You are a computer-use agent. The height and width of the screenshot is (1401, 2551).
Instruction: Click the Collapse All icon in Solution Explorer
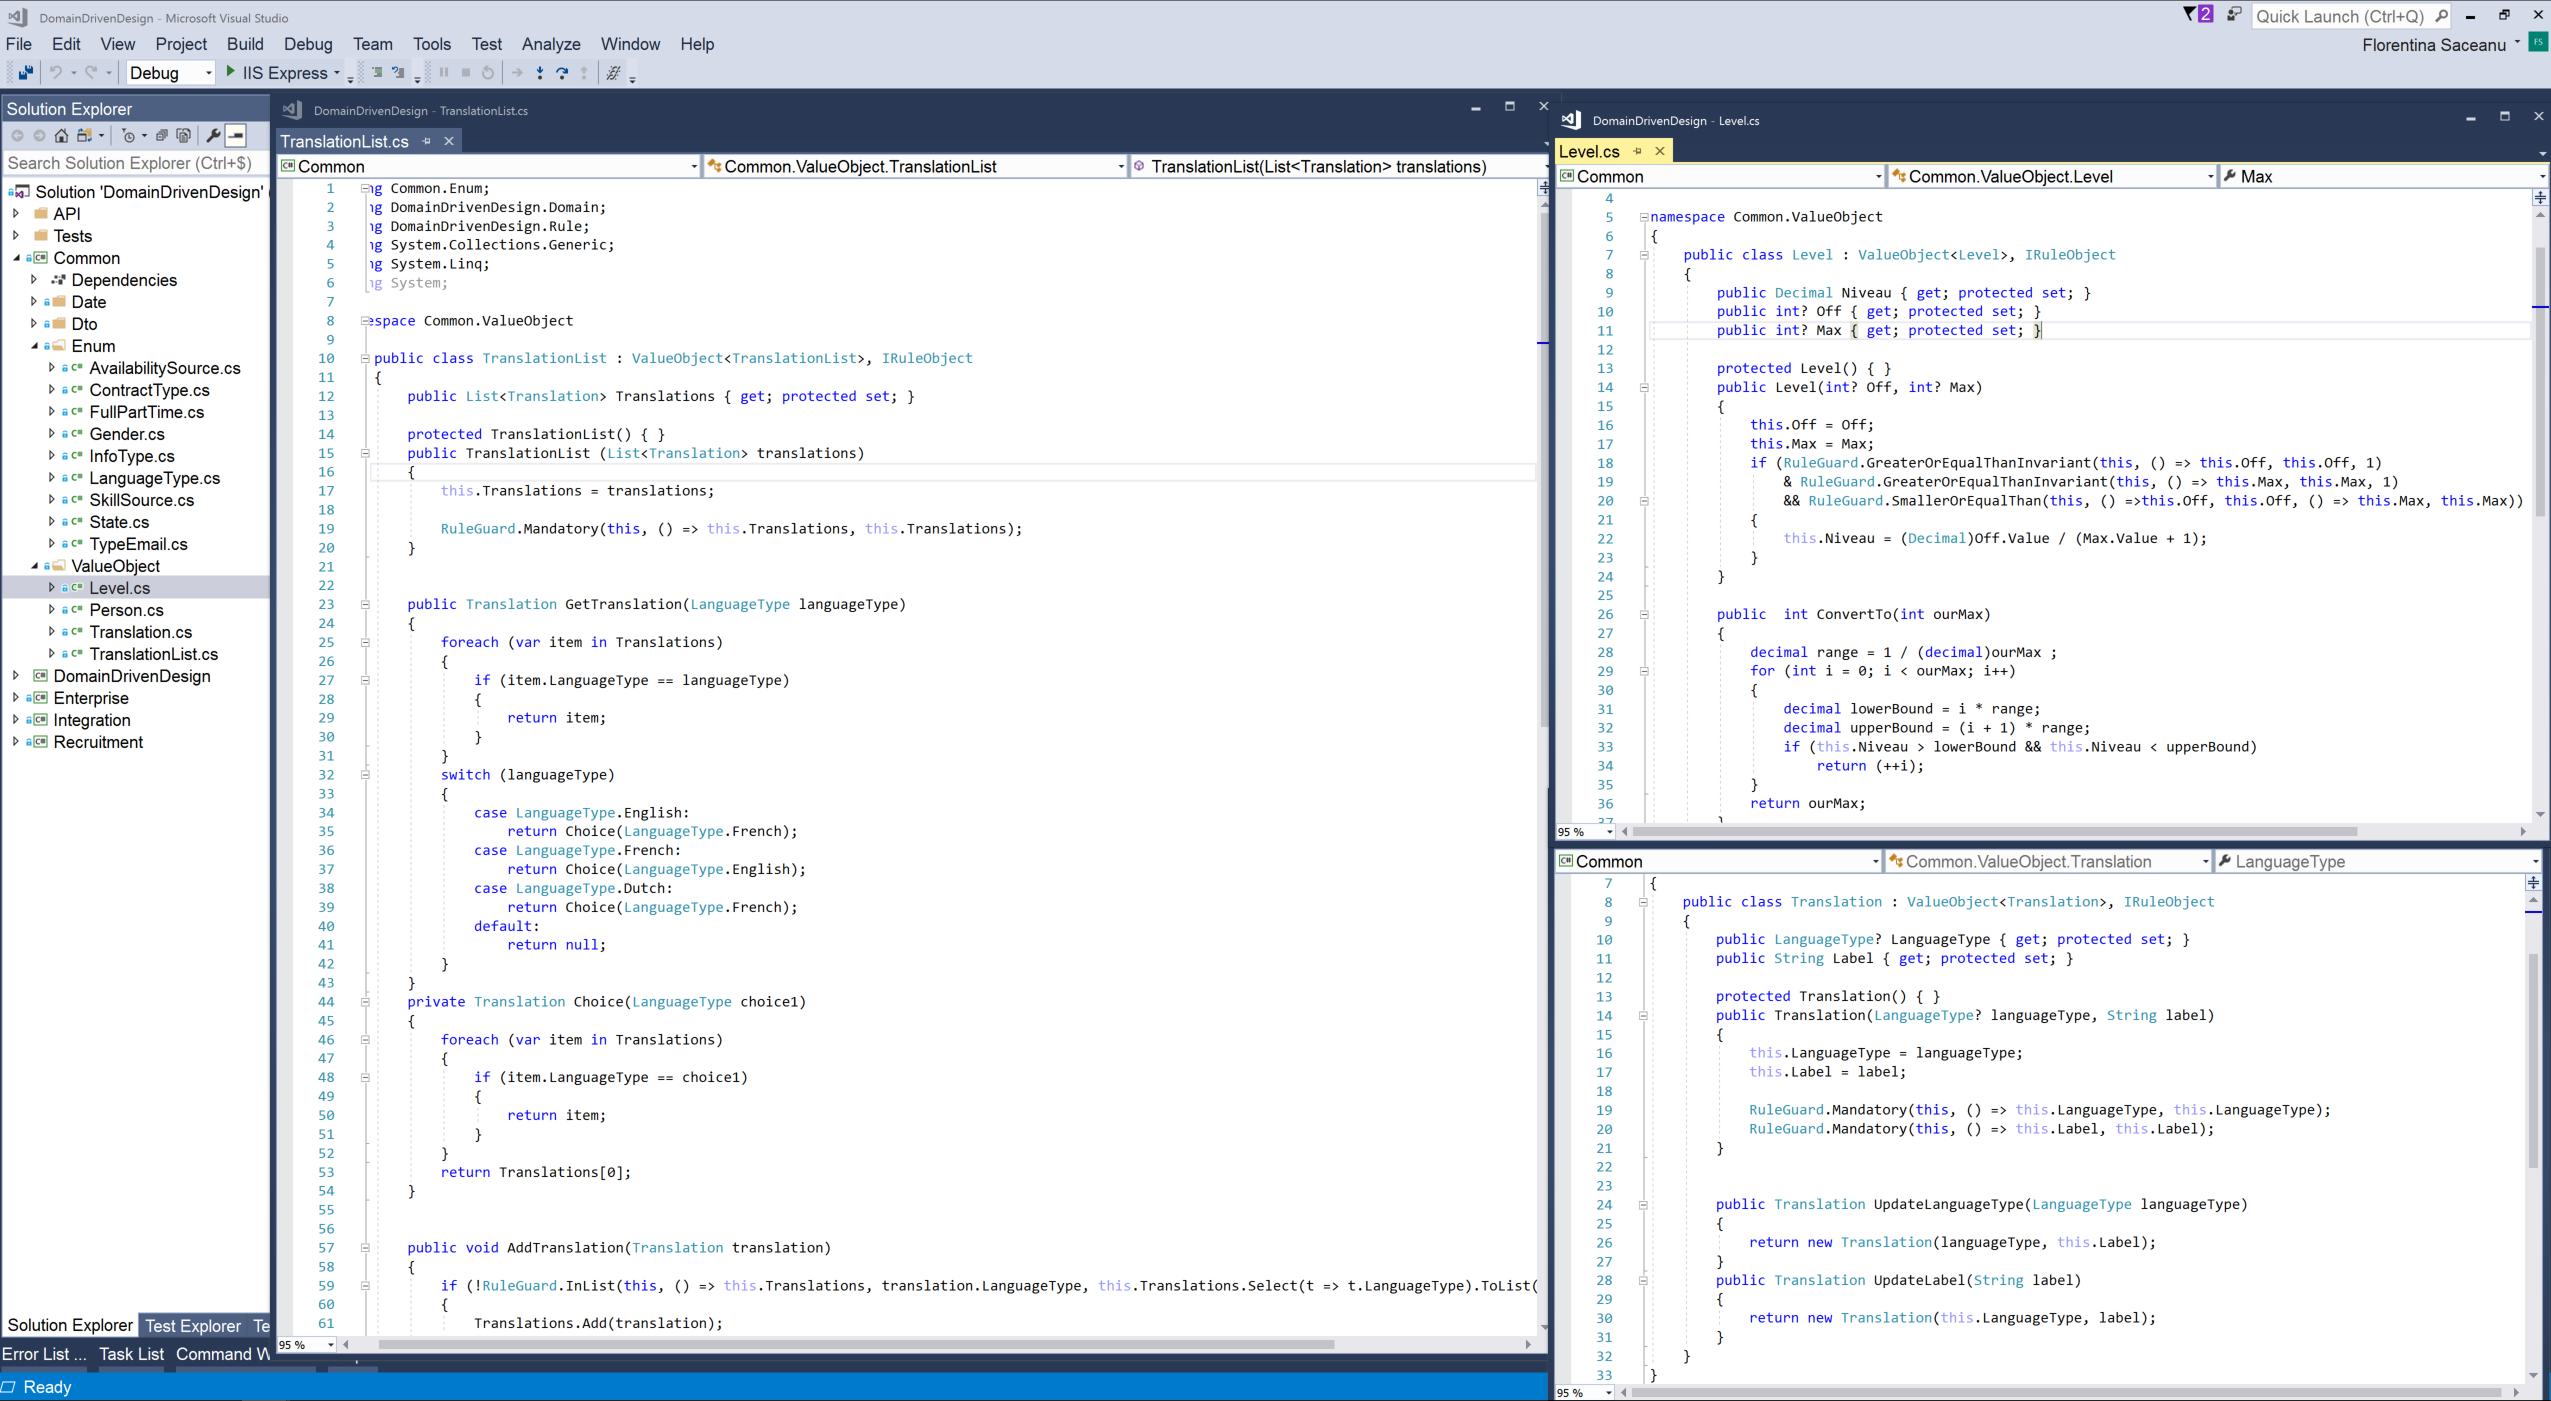(162, 136)
